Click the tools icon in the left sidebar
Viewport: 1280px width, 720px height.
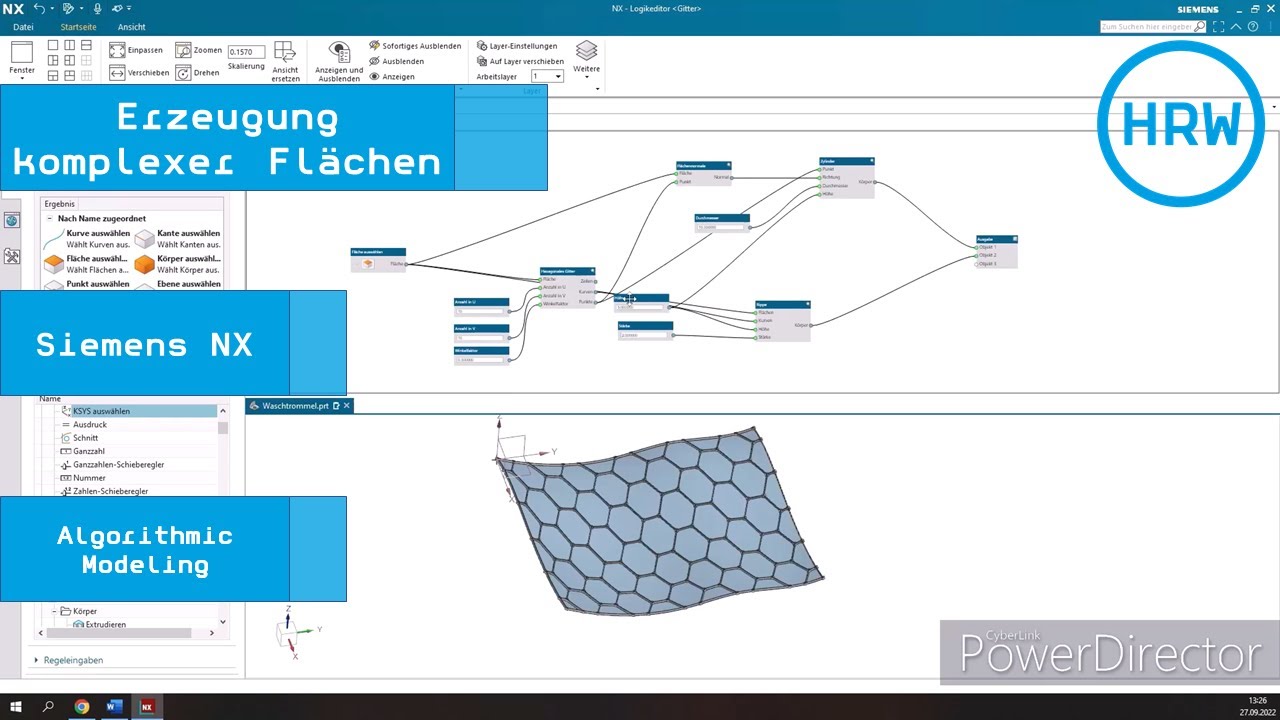[x=12, y=257]
